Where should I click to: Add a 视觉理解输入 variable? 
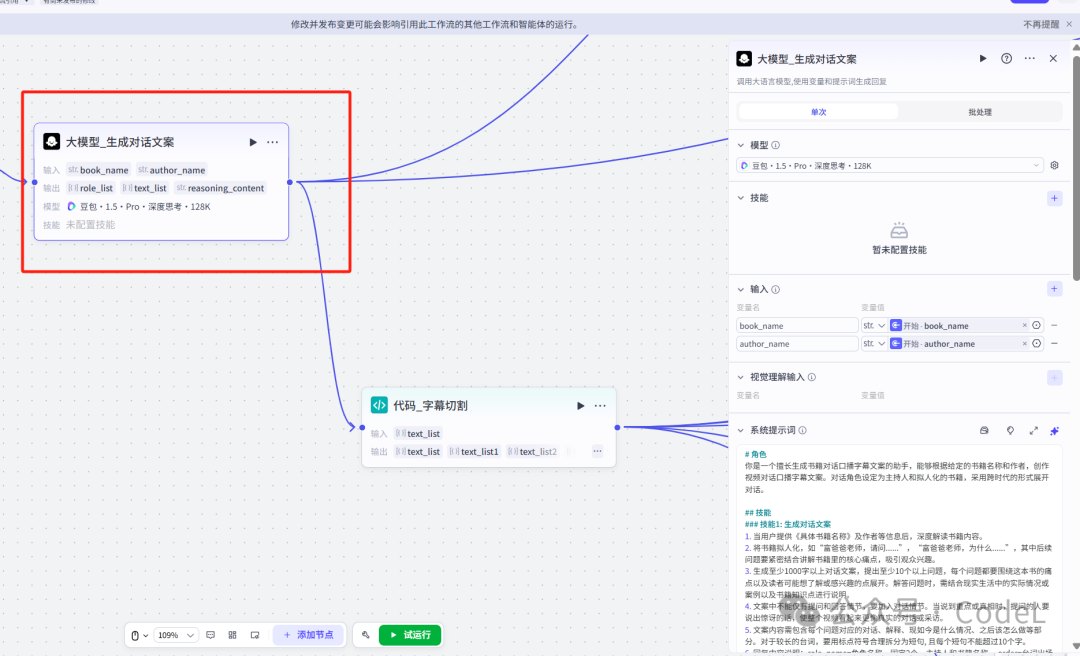point(1055,378)
